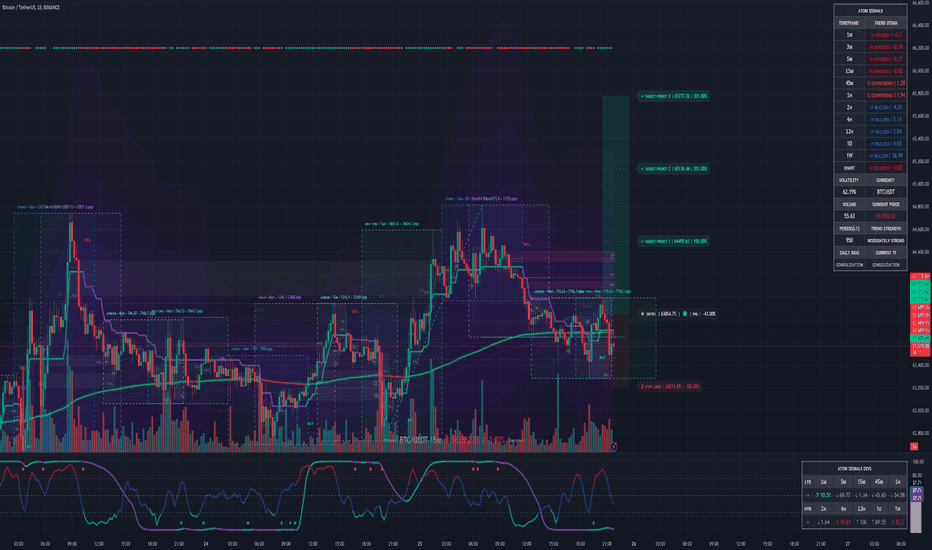Select the 45m downtrend row value 1.28
Viewport: 932px width, 550px height.
[x=886, y=83]
